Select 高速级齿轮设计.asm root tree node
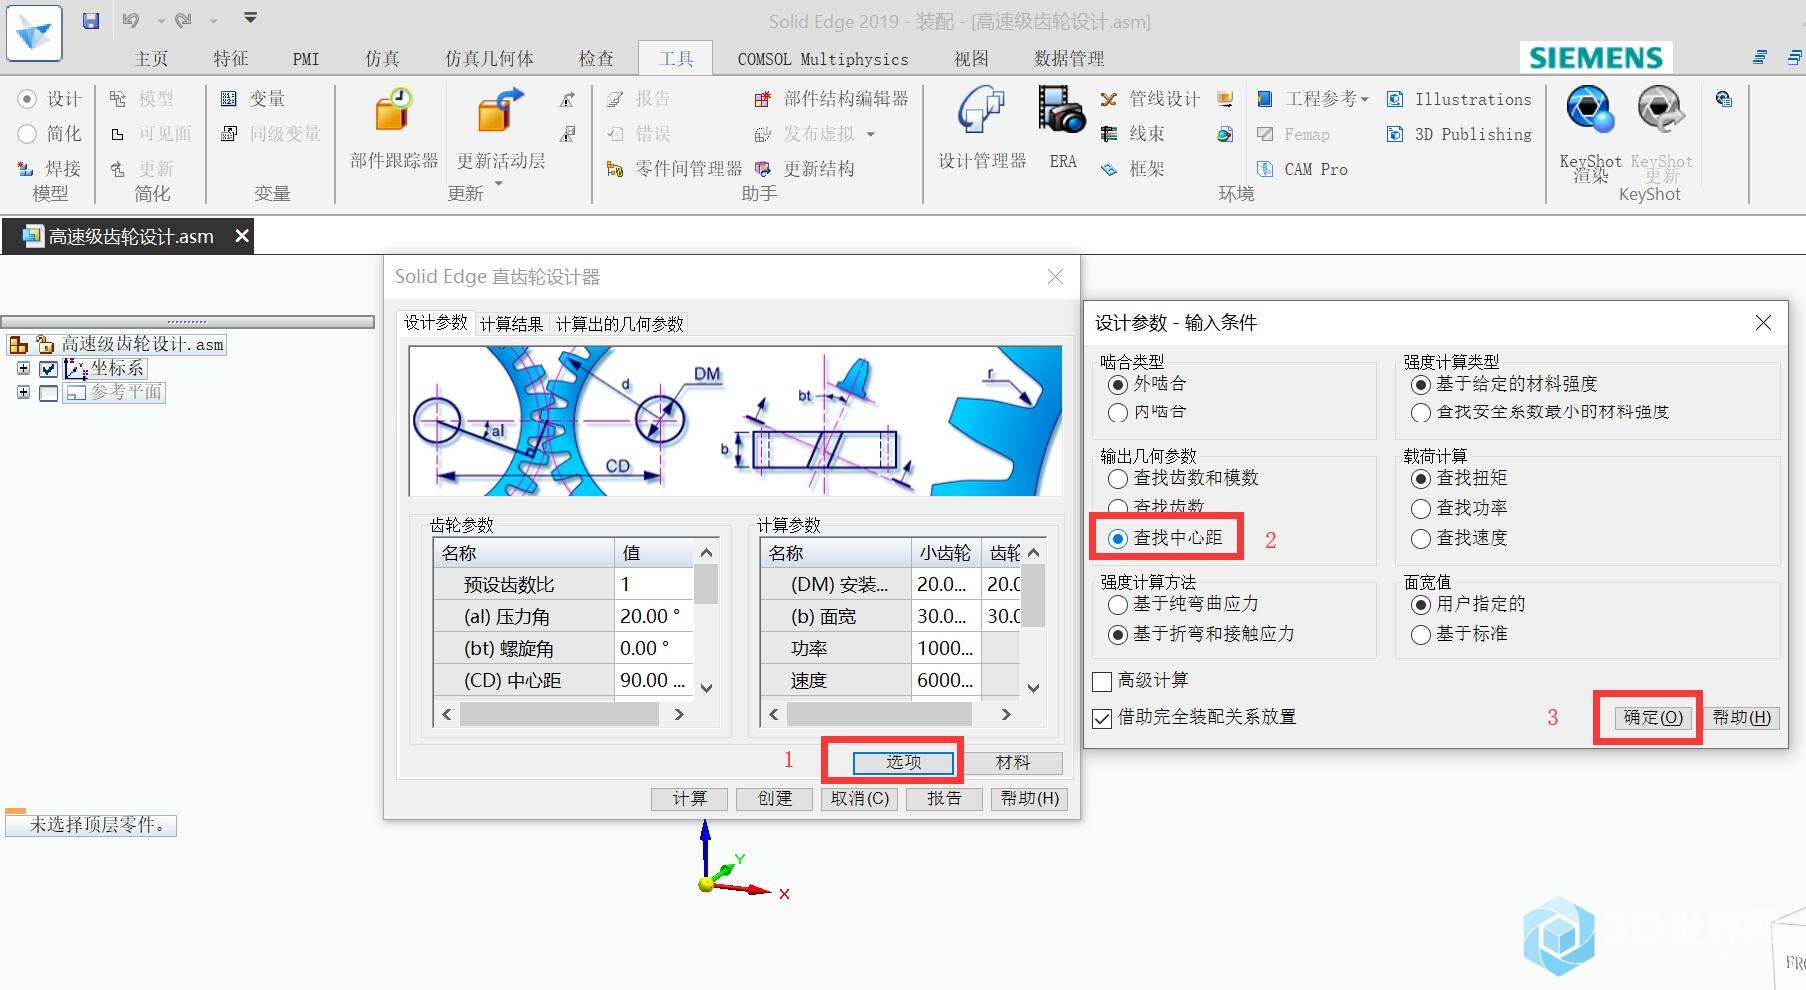 pyautogui.click(x=142, y=344)
